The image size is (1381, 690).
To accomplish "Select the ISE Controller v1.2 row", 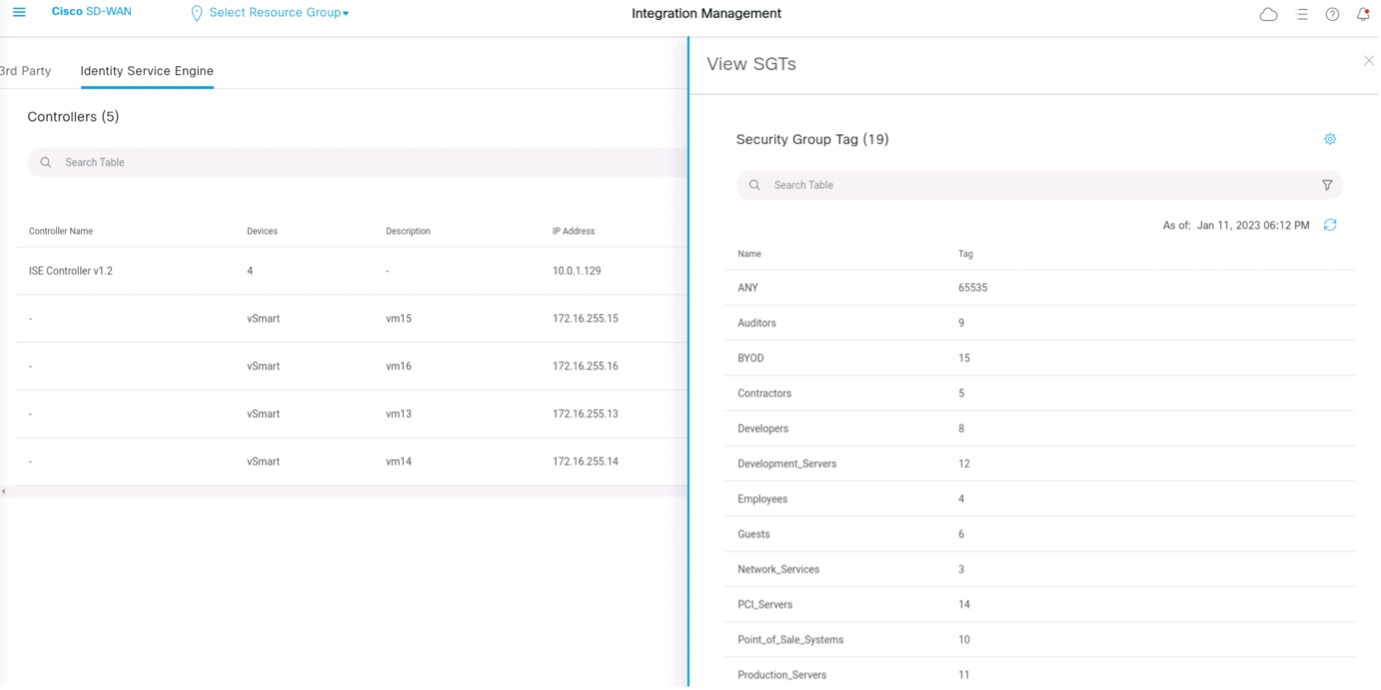I will [70, 270].
